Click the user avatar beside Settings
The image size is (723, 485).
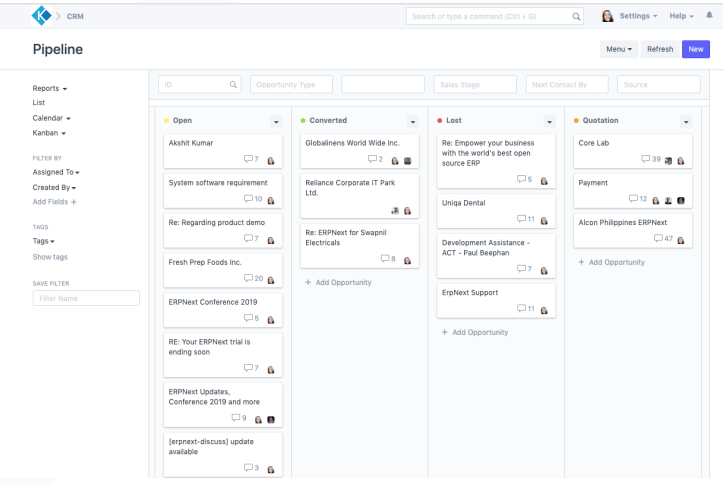point(606,15)
